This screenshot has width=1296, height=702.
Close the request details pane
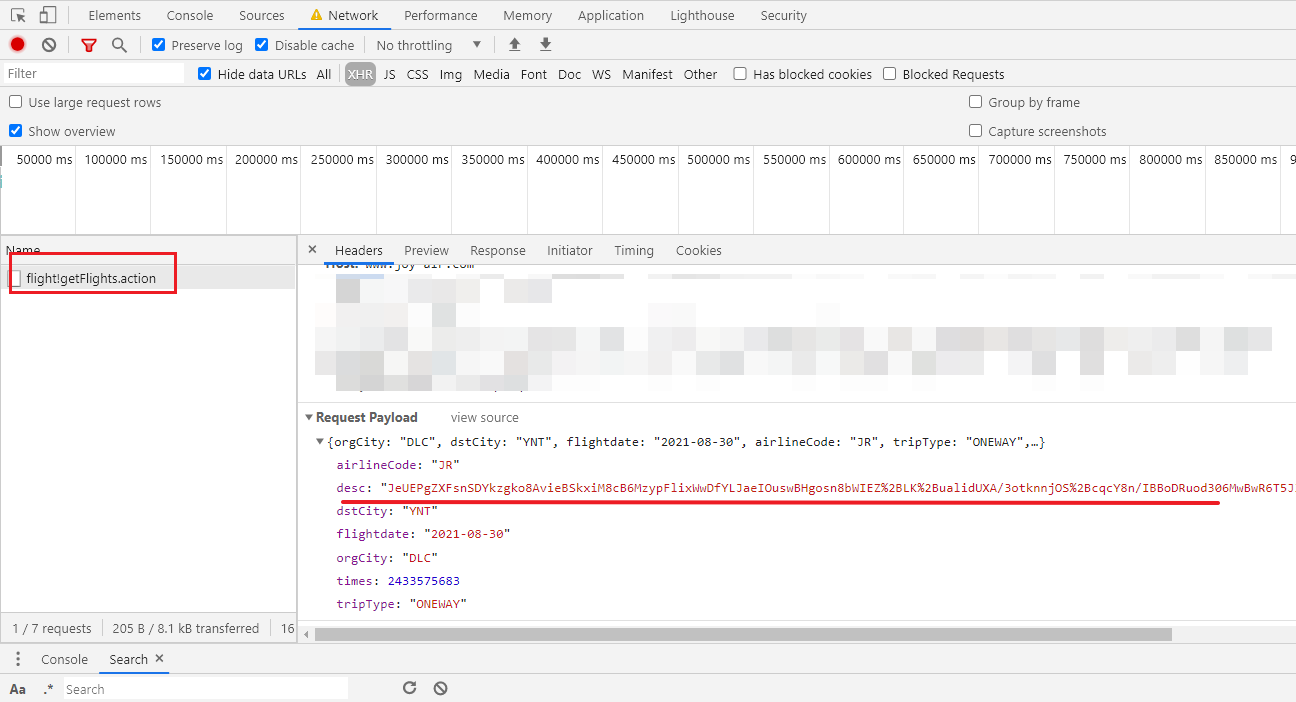[312, 250]
